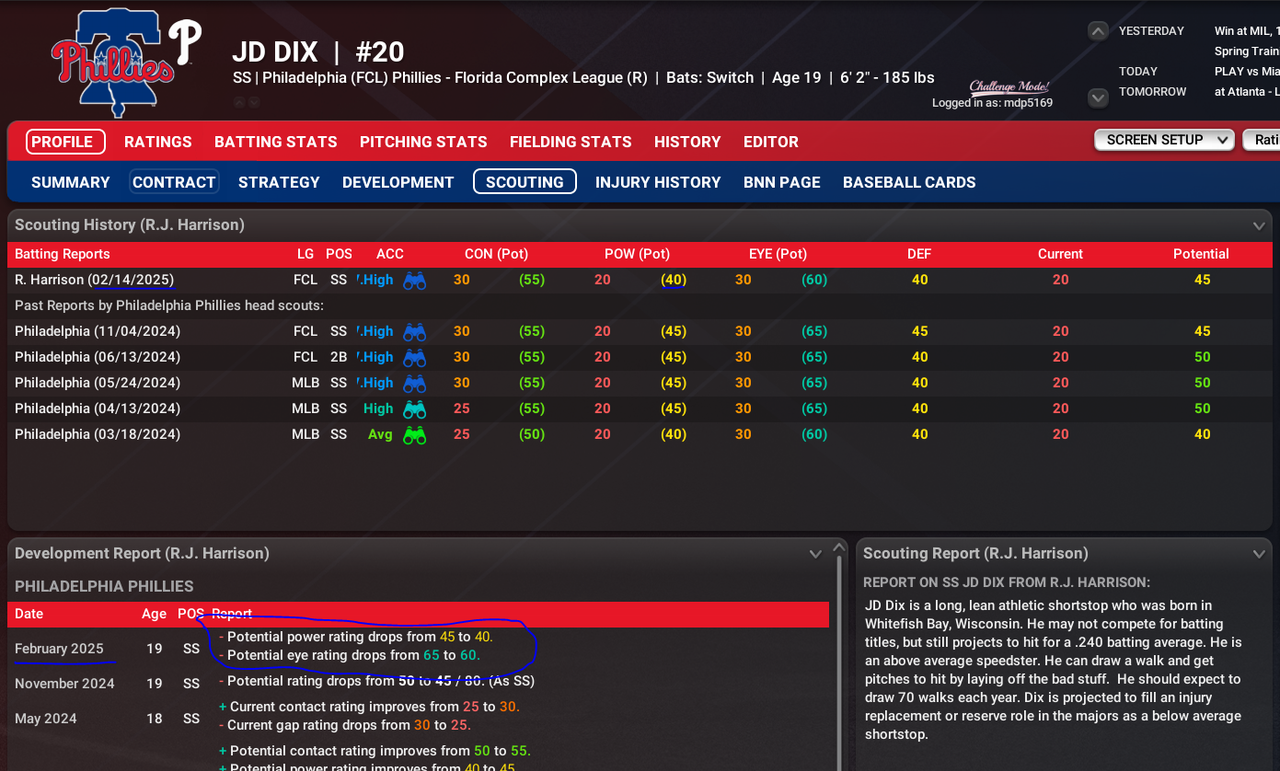Open the Screen Setup dropdown
The height and width of the screenshot is (771, 1280).
(x=1163, y=141)
